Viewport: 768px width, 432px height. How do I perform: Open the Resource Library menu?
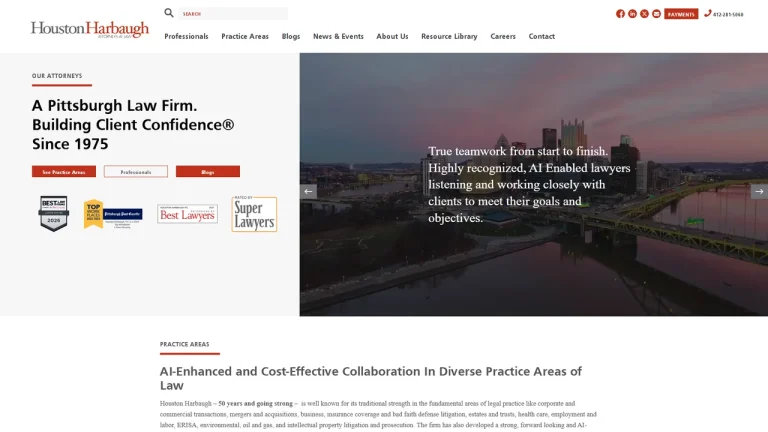(x=449, y=36)
